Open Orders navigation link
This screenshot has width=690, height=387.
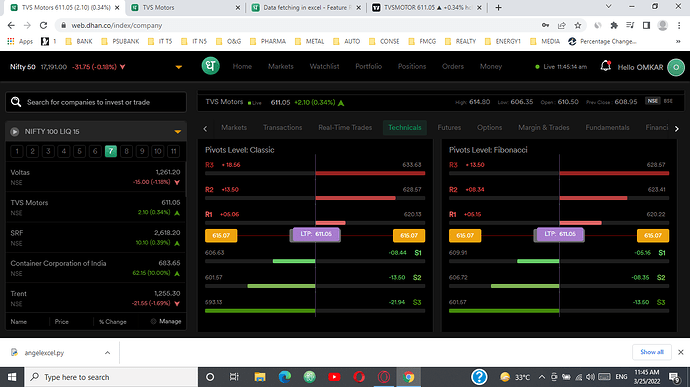[453, 66]
